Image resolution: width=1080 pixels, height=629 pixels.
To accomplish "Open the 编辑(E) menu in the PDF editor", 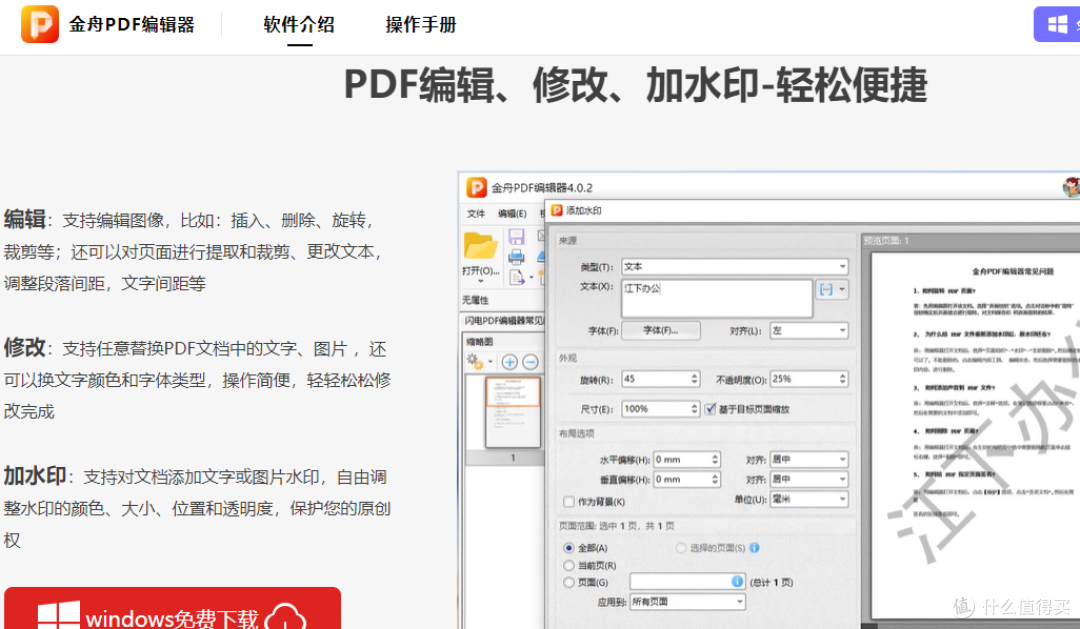I will [x=512, y=214].
